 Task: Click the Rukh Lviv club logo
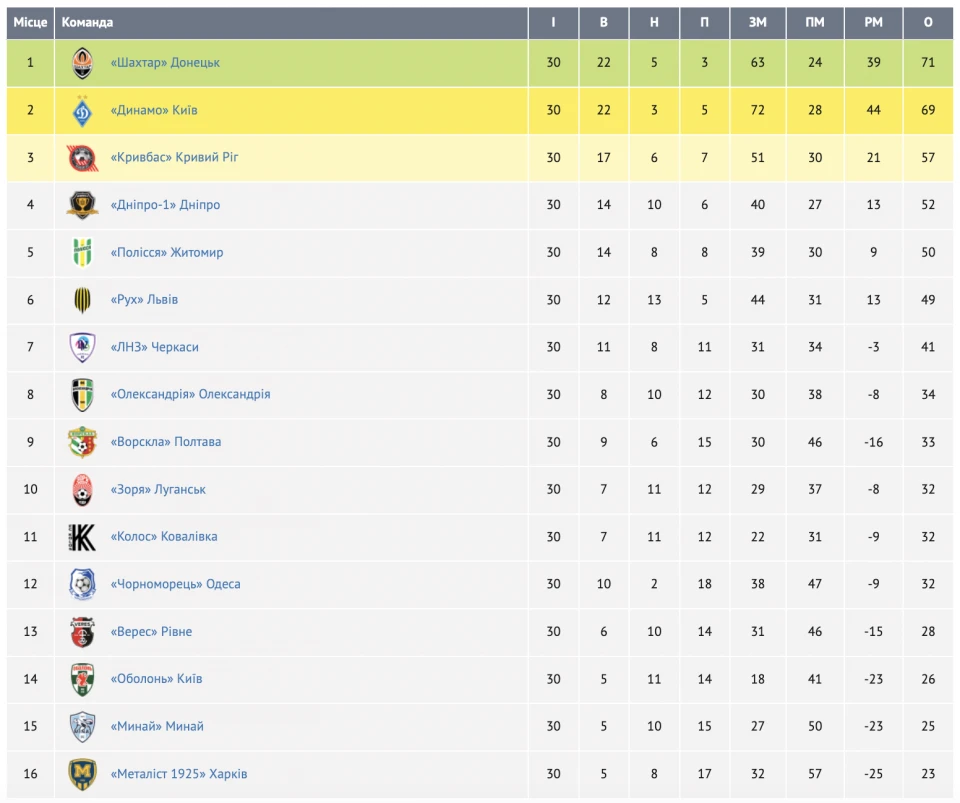pyautogui.click(x=82, y=300)
